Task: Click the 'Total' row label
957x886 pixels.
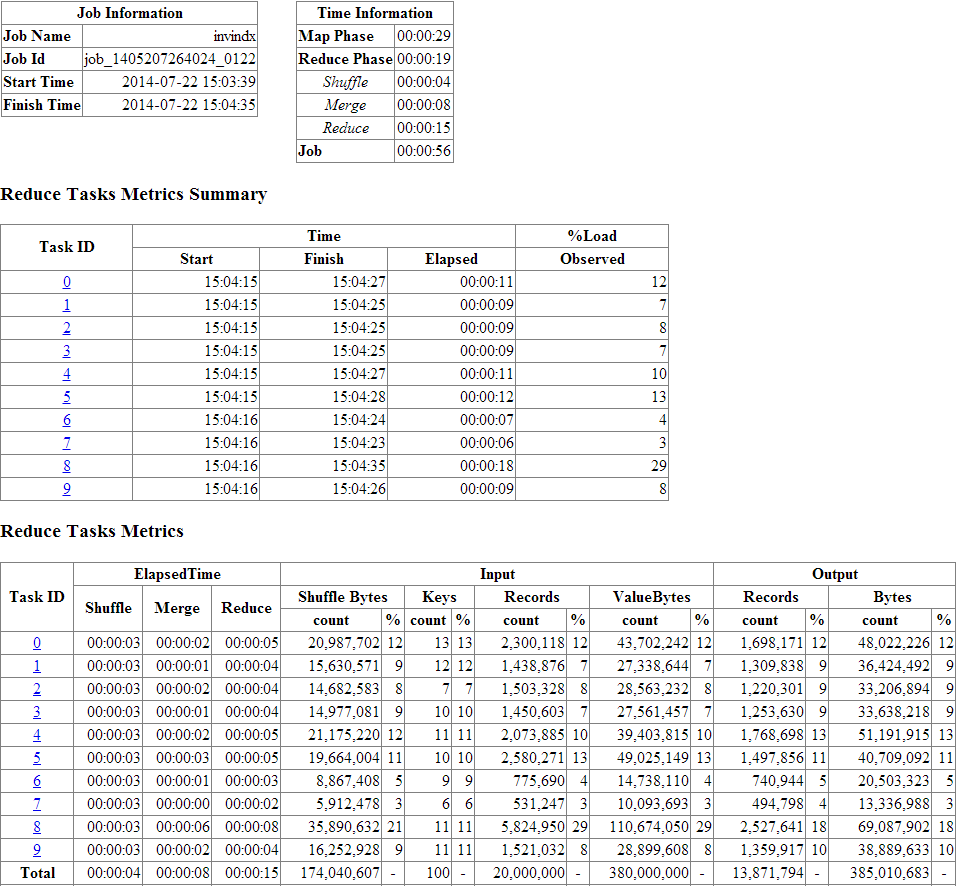Action: (x=37, y=873)
